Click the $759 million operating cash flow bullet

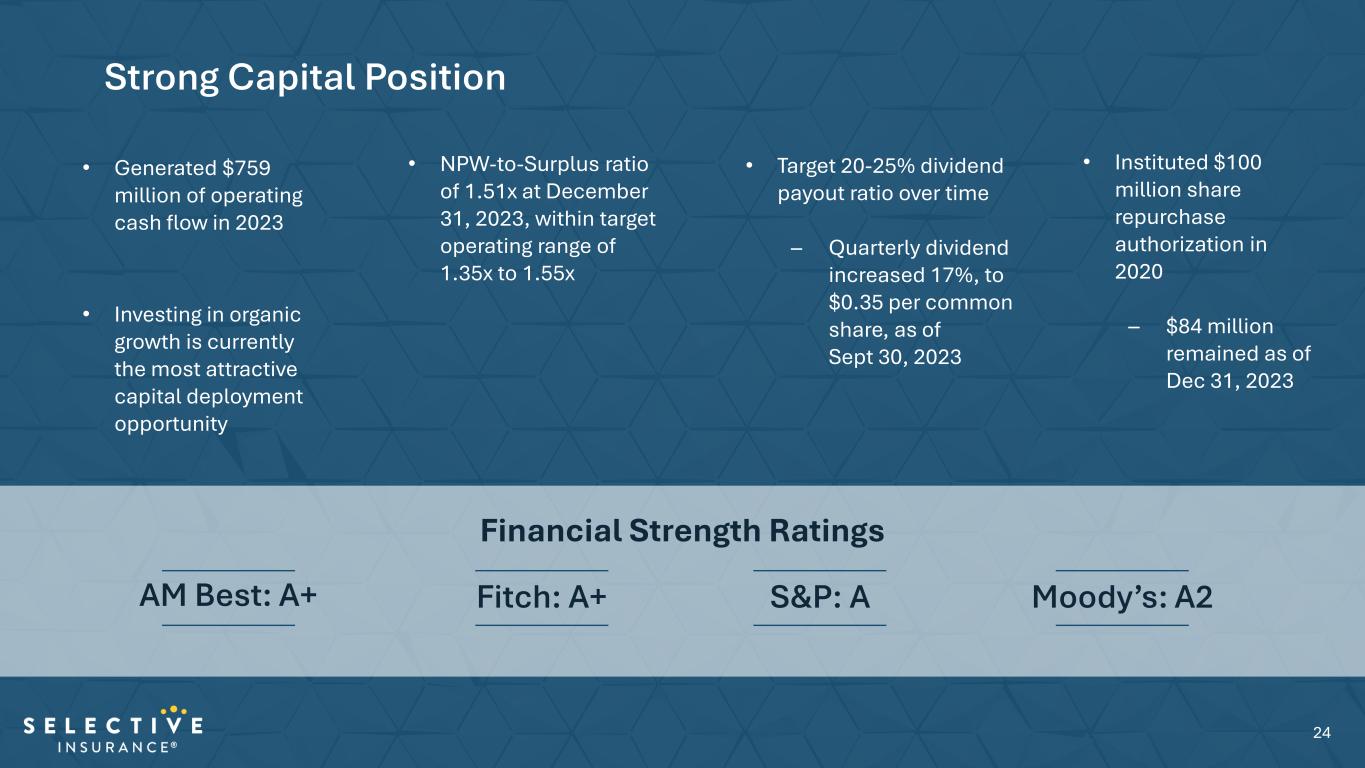[x=208, y=195]
